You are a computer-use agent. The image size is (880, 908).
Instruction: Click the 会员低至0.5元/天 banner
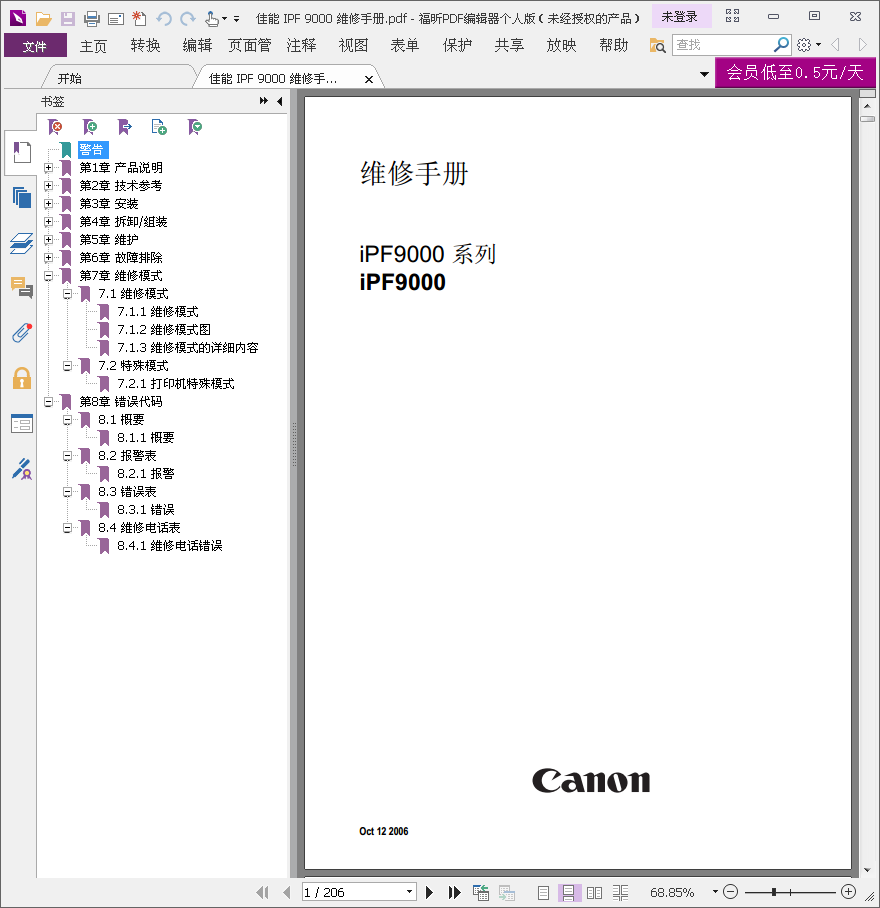pos(795,72)
